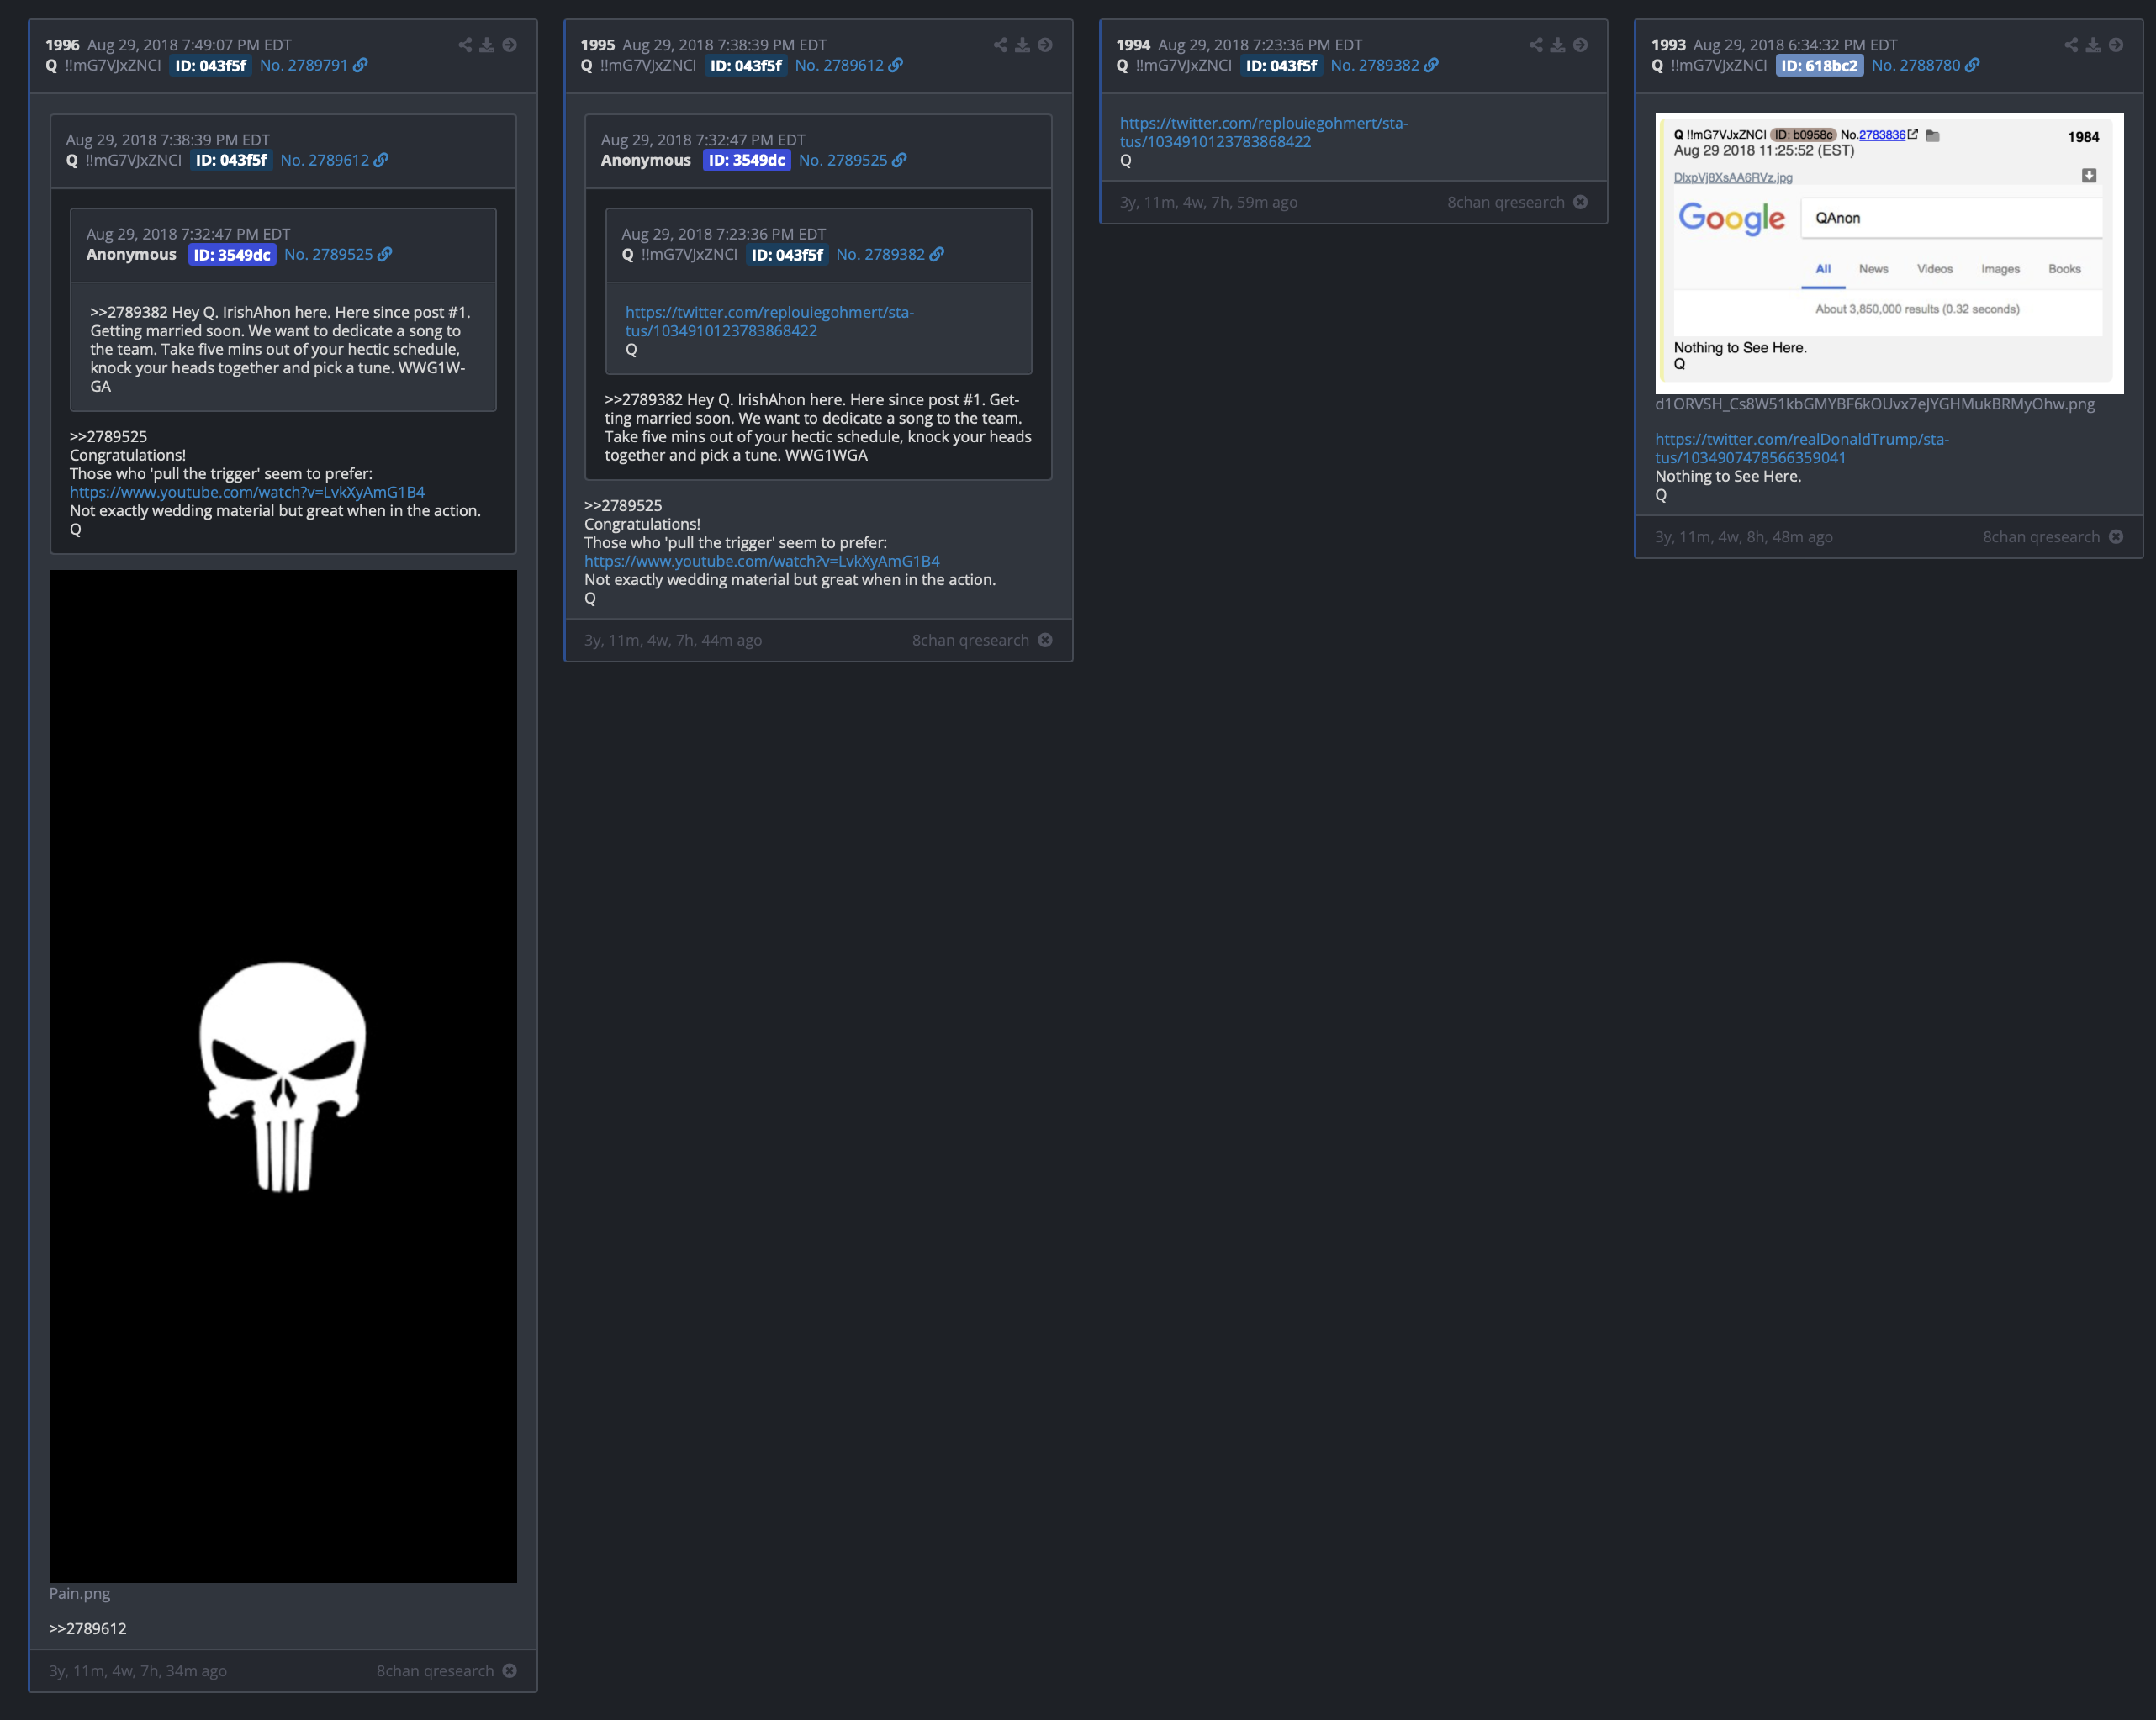Click the d1ORVSH_Cs8W51kb...png filename

(1875, 404)
